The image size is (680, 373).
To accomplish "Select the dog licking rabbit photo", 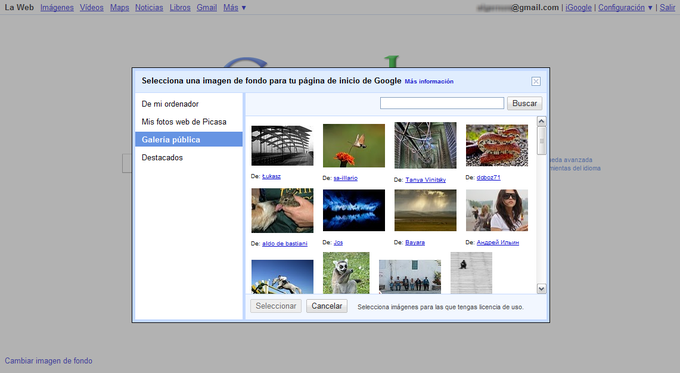I will [x=282, y=210].
